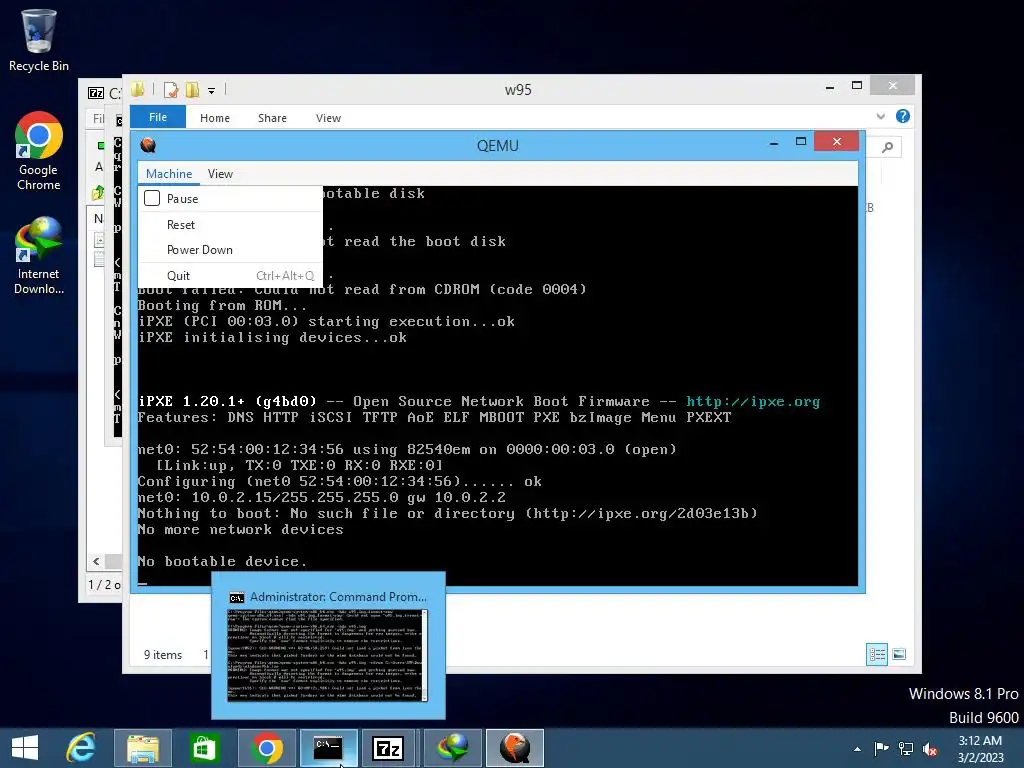Maximize the w95 Explorer window
Image resolution: width=1024 pixels, height=768 pixels.
[x=857, y=86]
